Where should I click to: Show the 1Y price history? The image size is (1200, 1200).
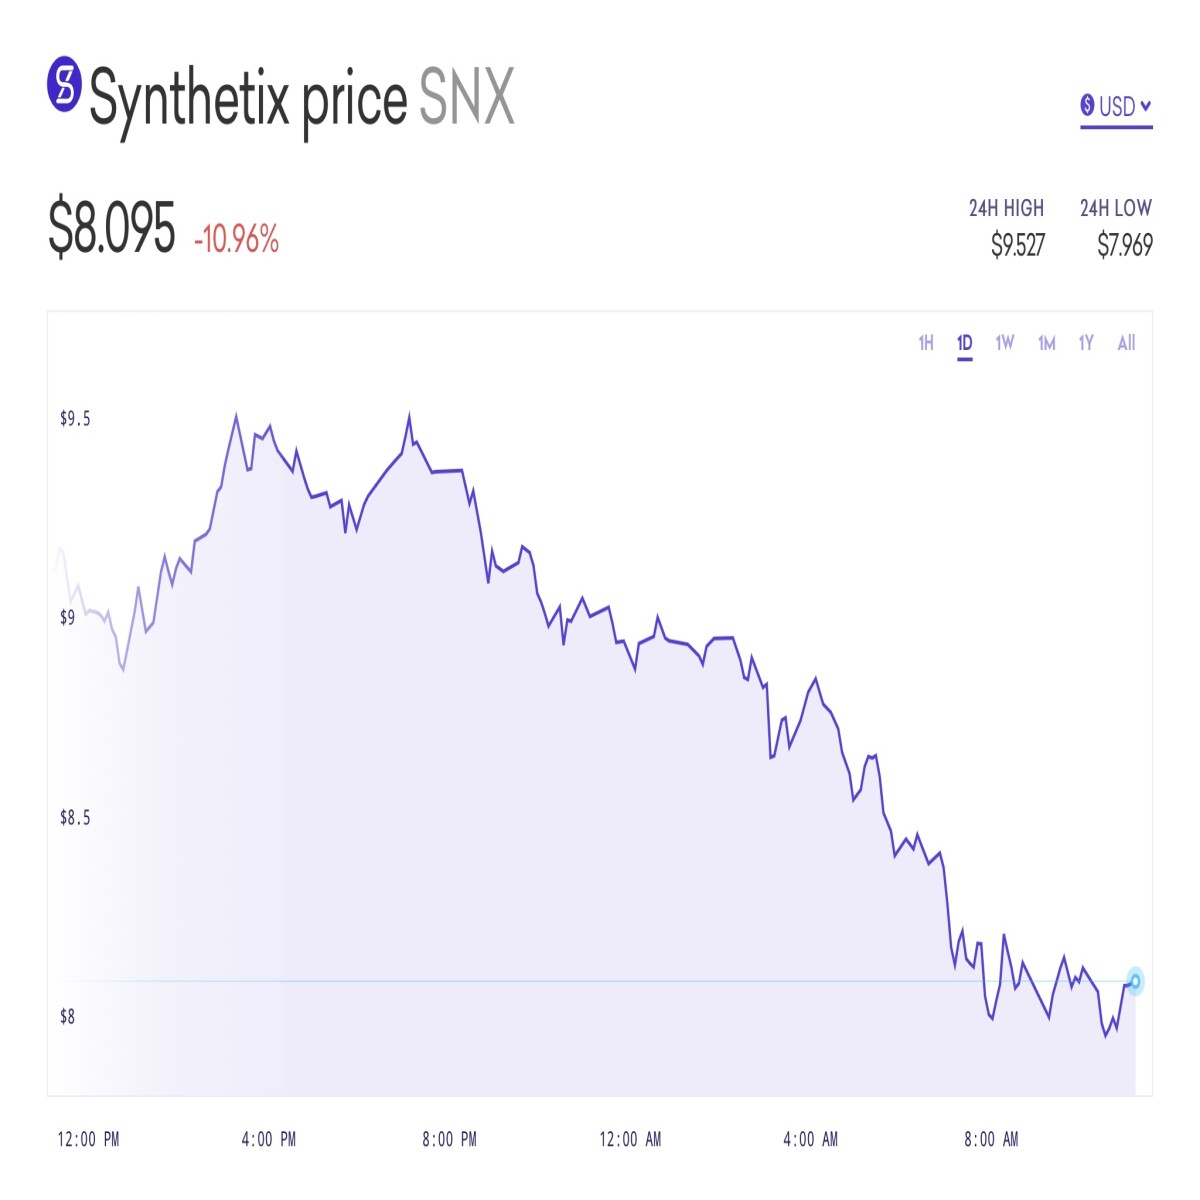pos(1086,343)
